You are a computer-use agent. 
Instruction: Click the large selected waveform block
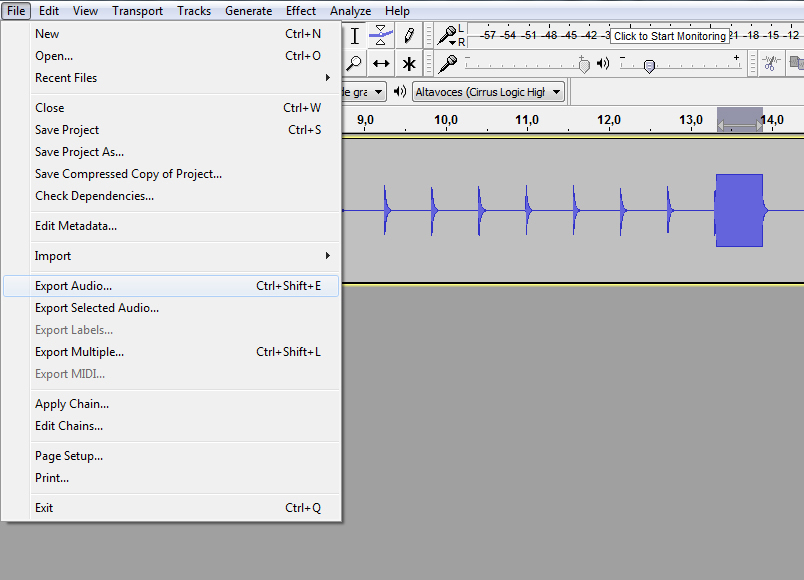click(739, 210)
